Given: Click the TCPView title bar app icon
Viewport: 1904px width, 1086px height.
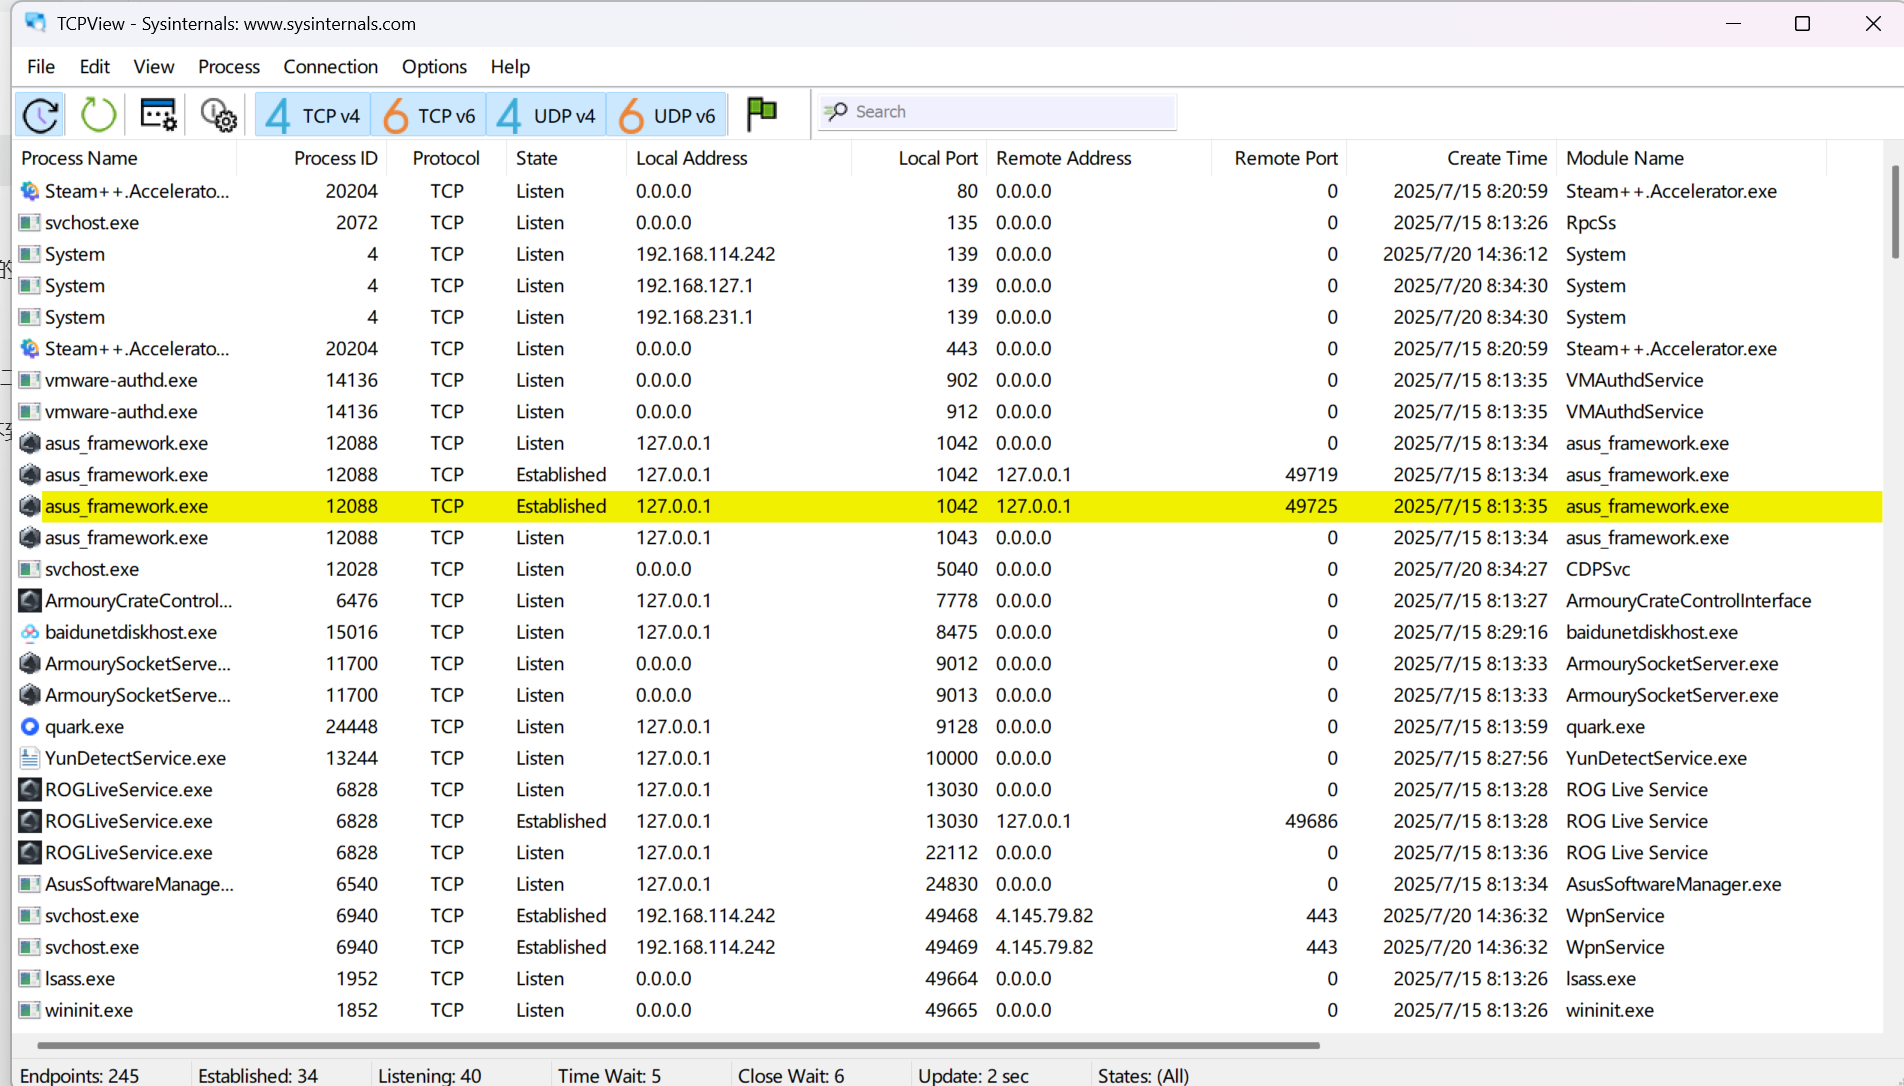Looking at the screenshot, I should pos(36,22).
